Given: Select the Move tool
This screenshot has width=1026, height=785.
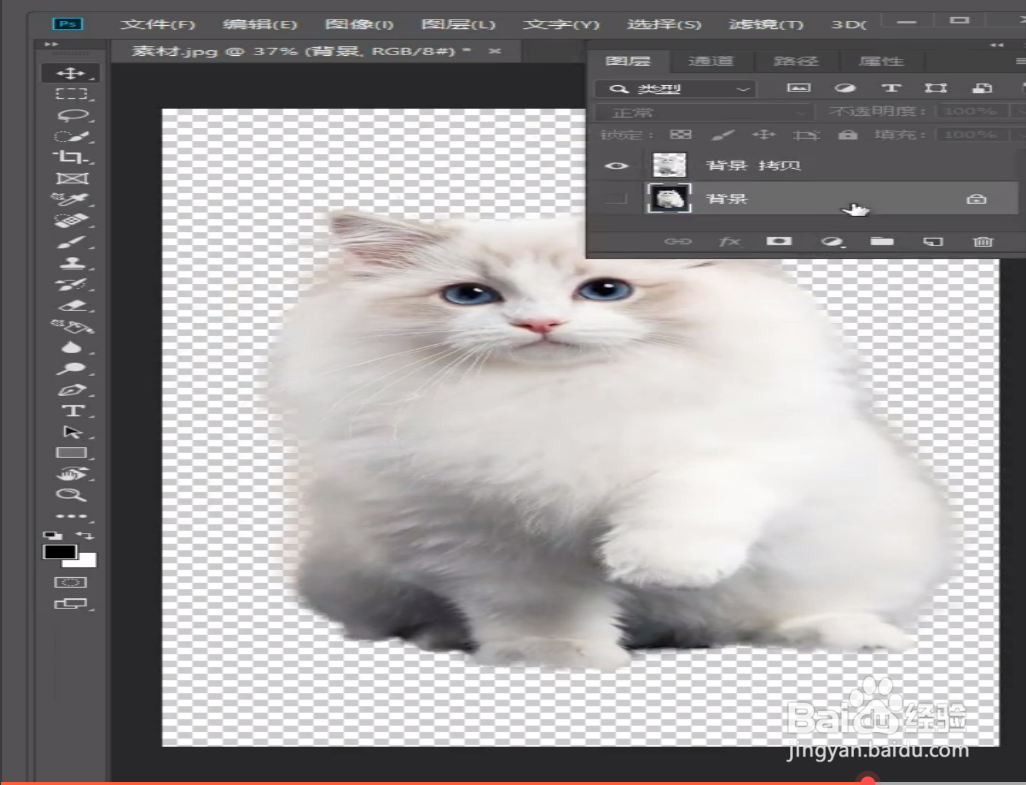Looking at the screenshot, I should pos(71,73).
